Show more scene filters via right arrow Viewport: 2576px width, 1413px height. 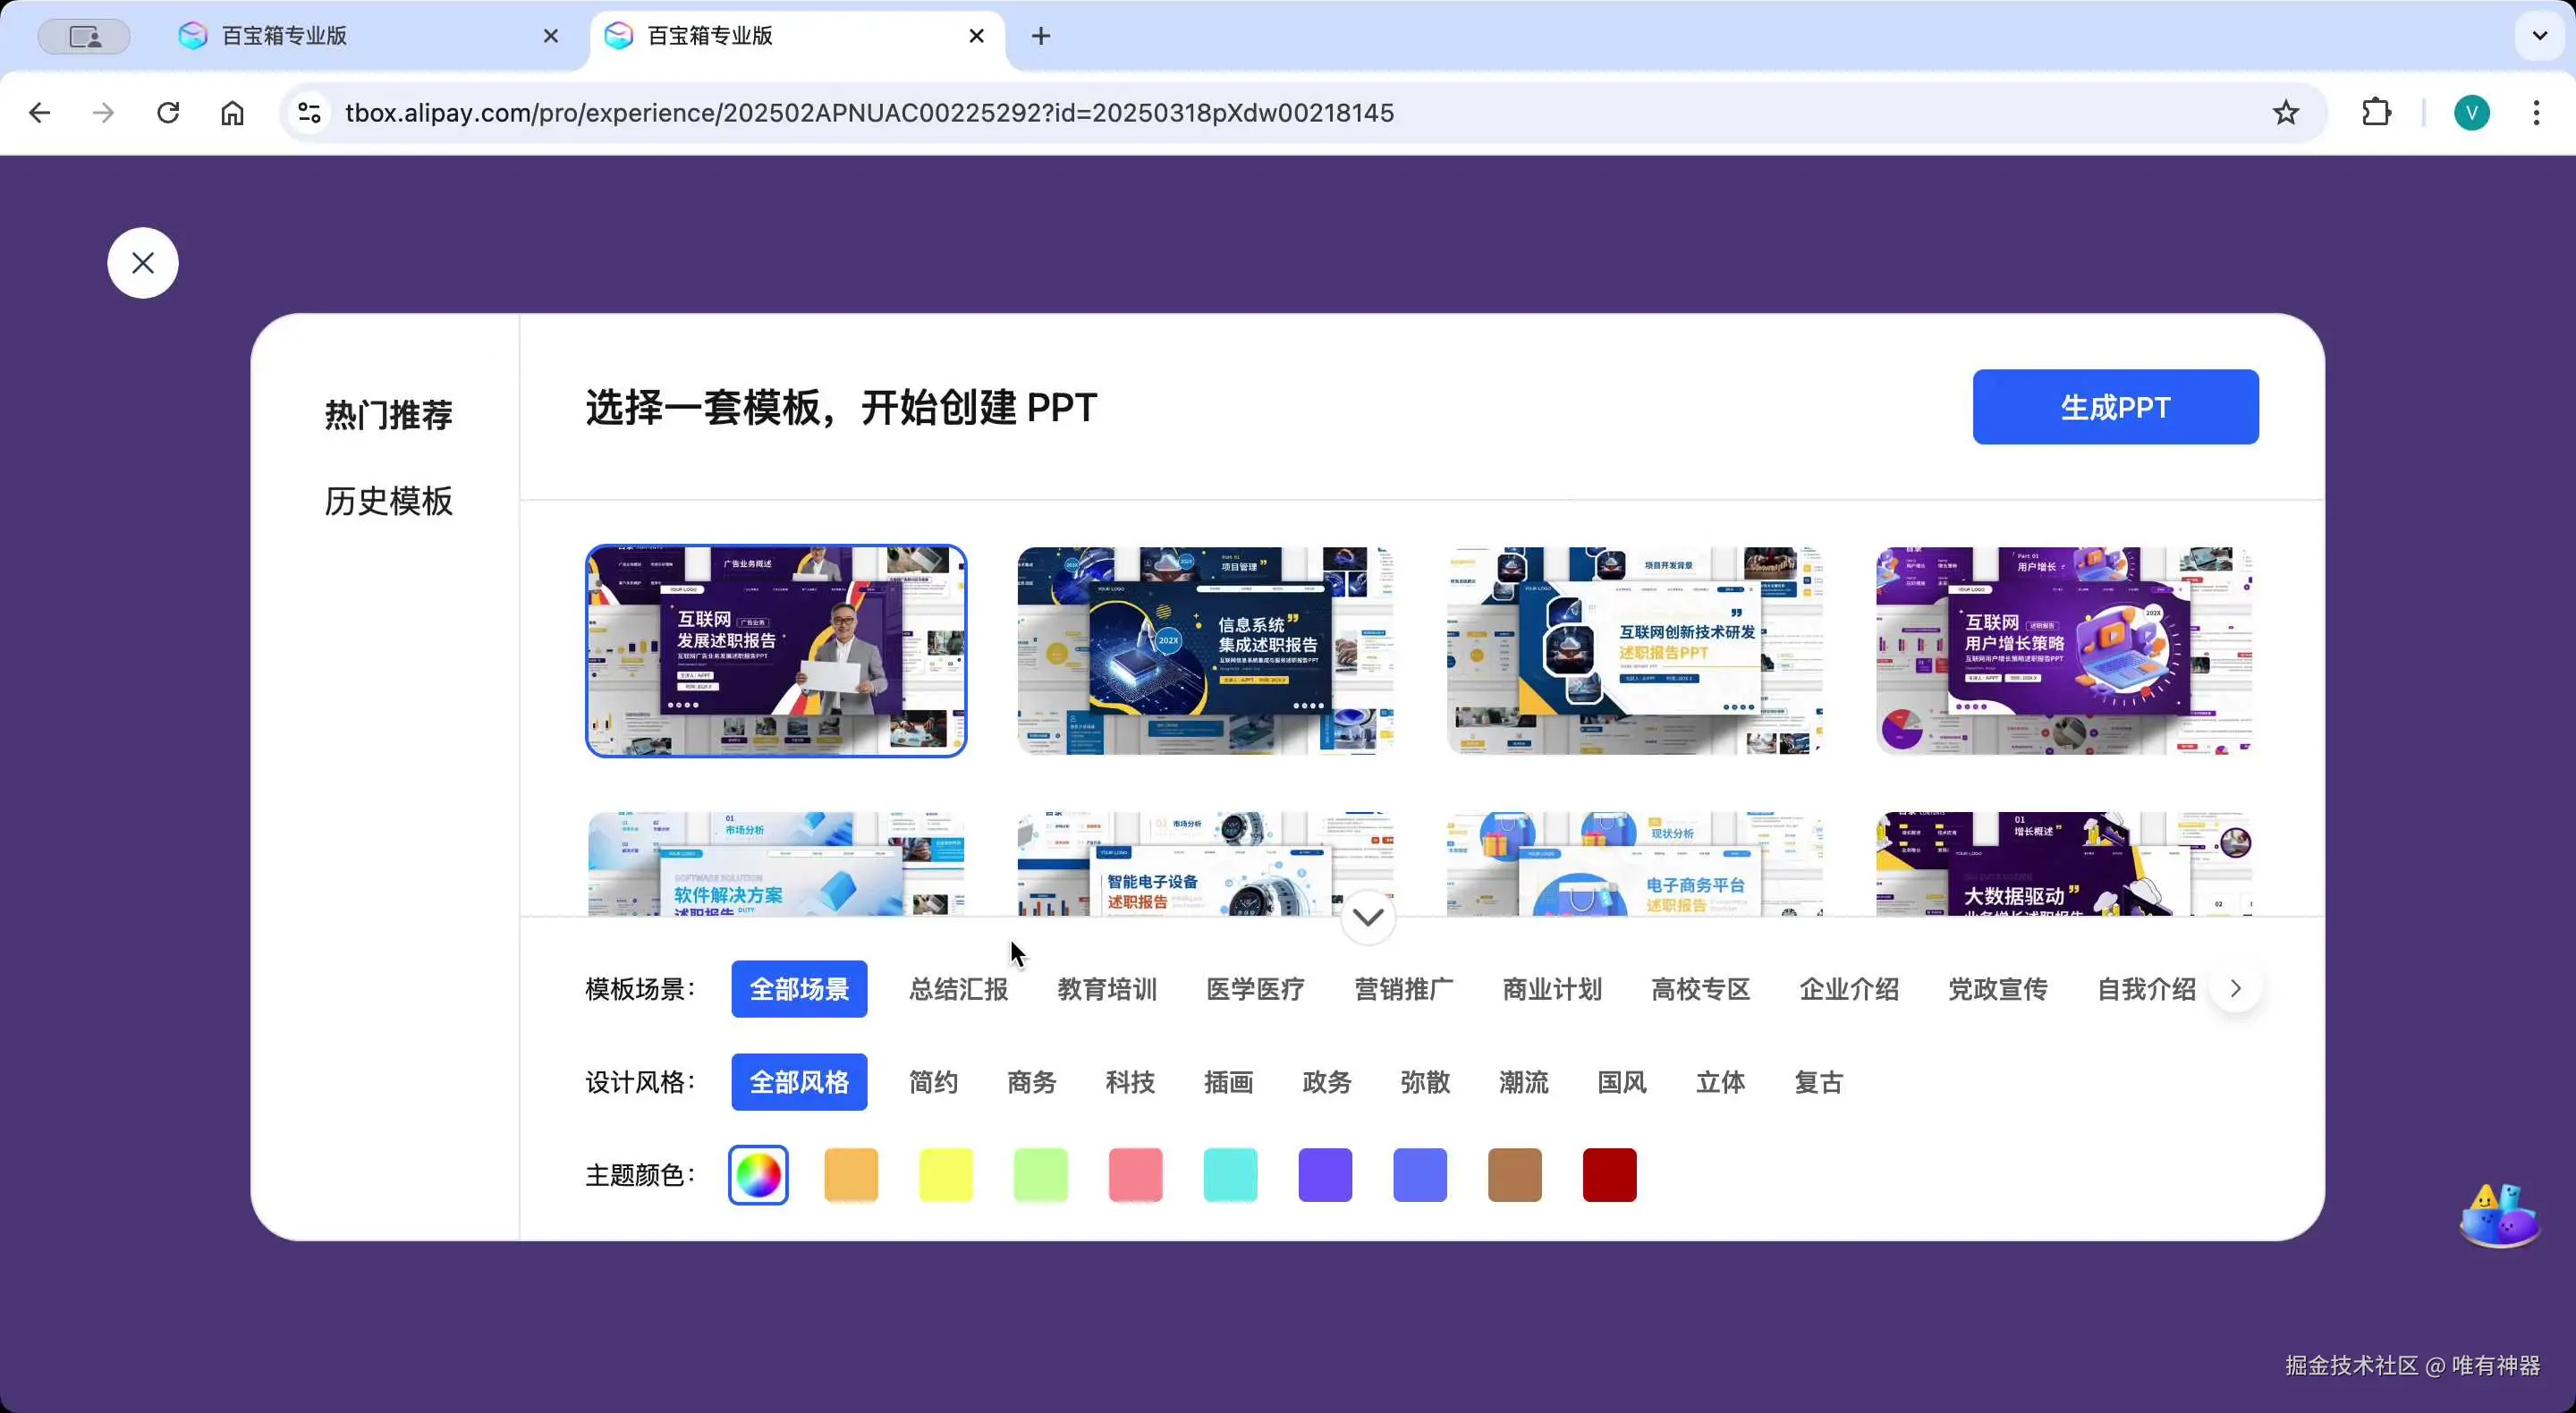pyautogui.click(x=2236, y=988)
